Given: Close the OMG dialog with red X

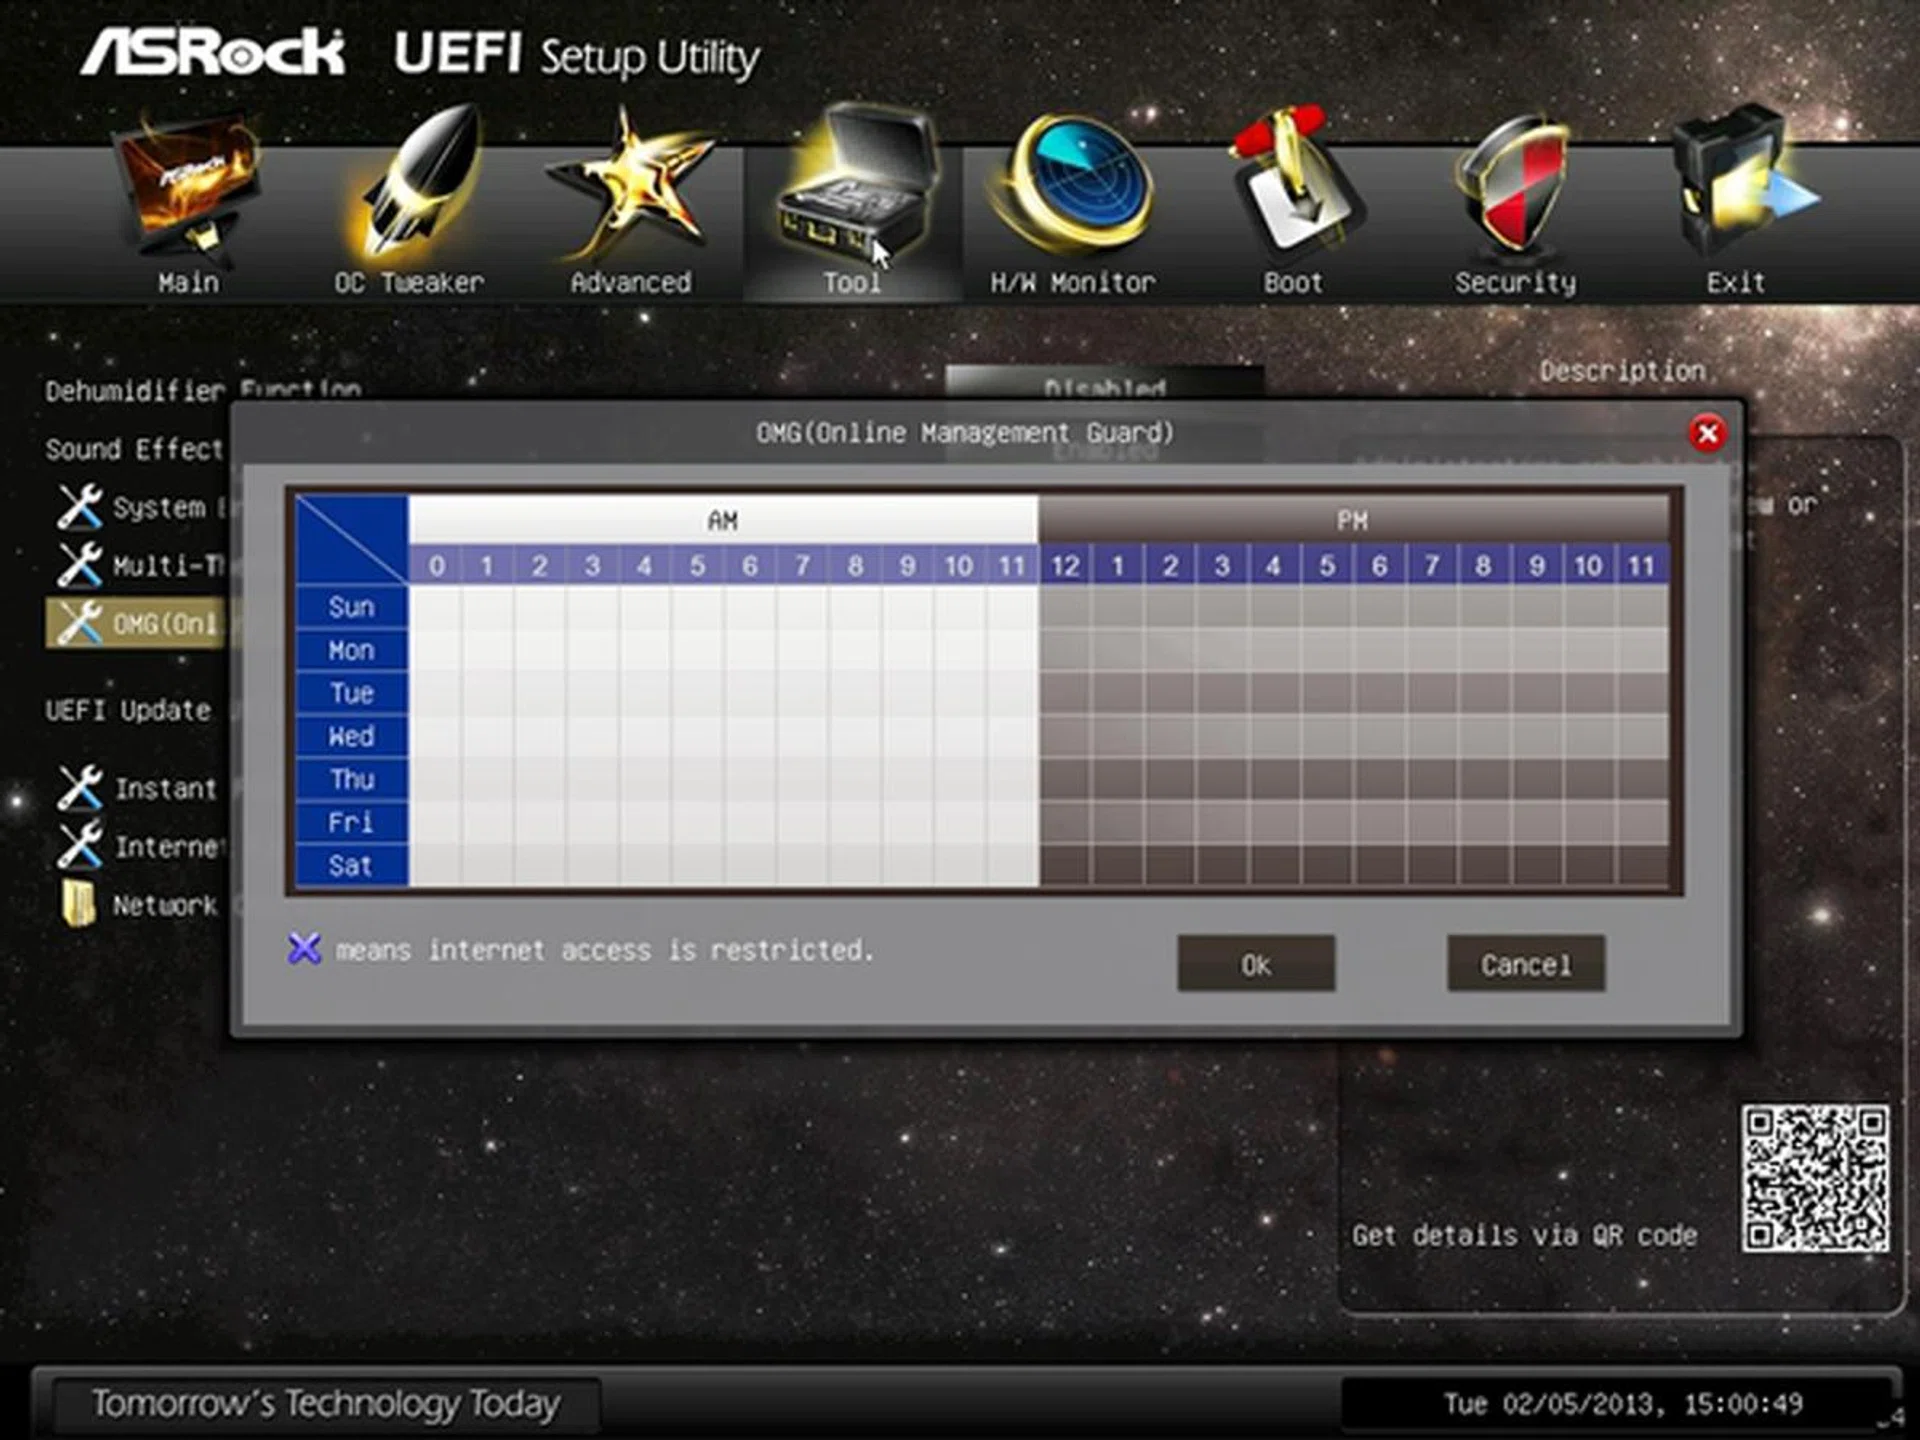Looking at the screenshot, I should (1707, 434).
